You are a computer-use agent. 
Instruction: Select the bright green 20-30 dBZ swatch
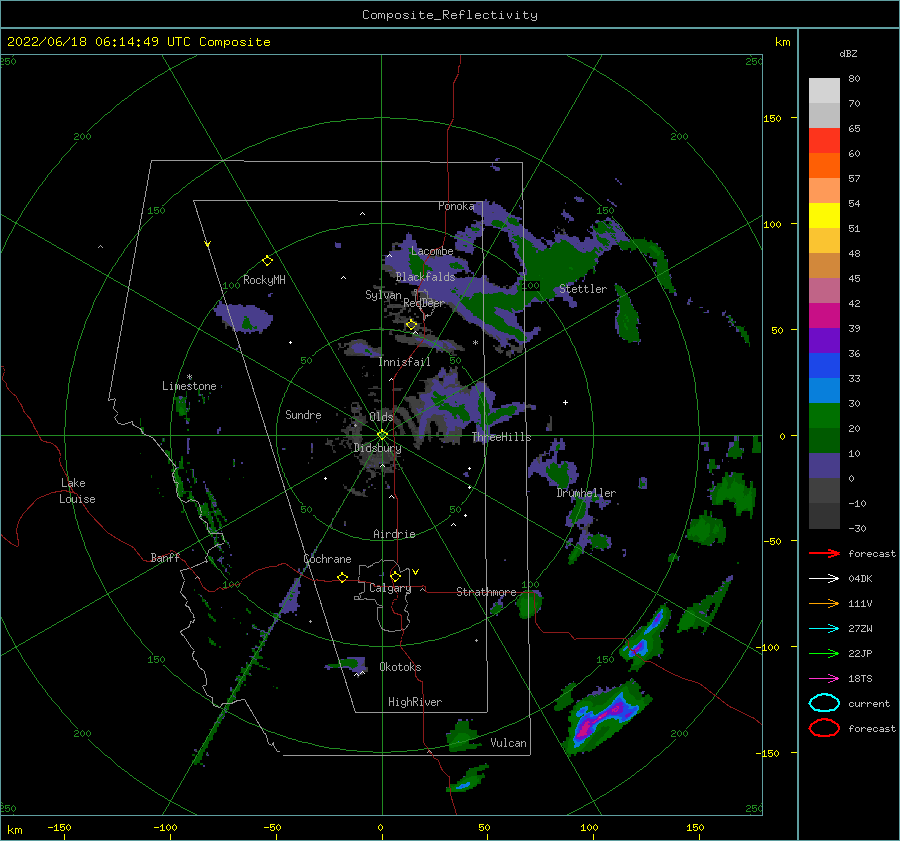[824, 416]
